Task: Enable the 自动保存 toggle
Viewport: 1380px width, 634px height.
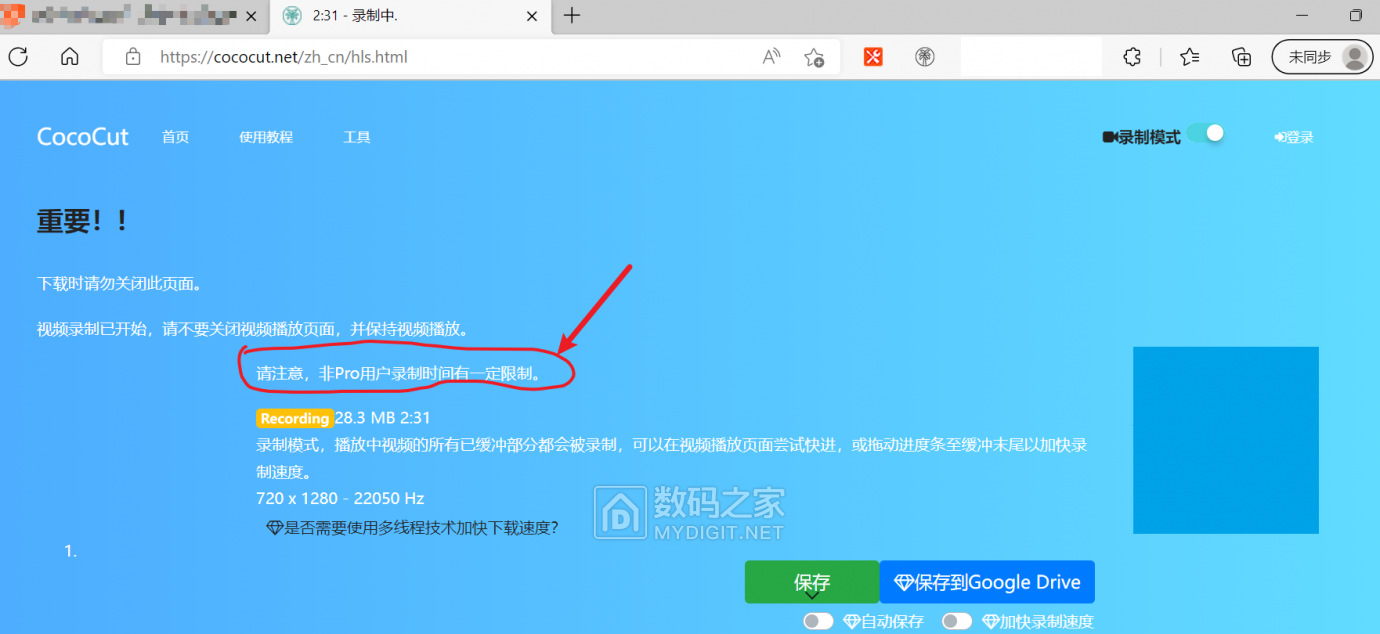Action: [818, 621]
